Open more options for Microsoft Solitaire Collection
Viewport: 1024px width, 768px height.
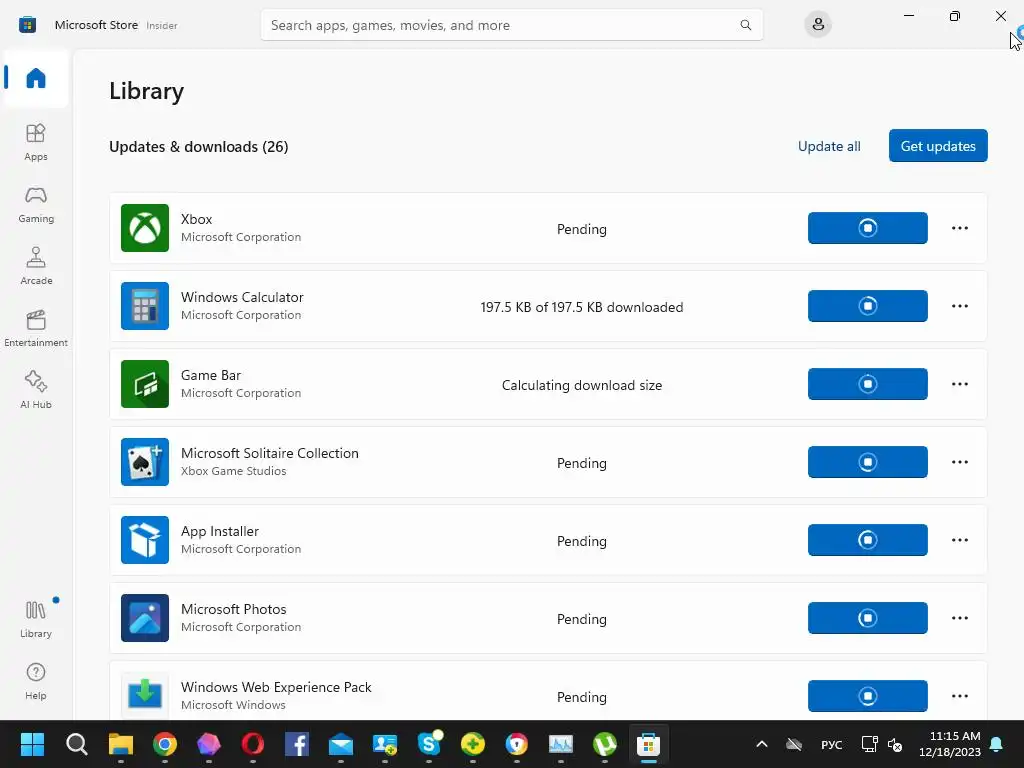point(959,462)
